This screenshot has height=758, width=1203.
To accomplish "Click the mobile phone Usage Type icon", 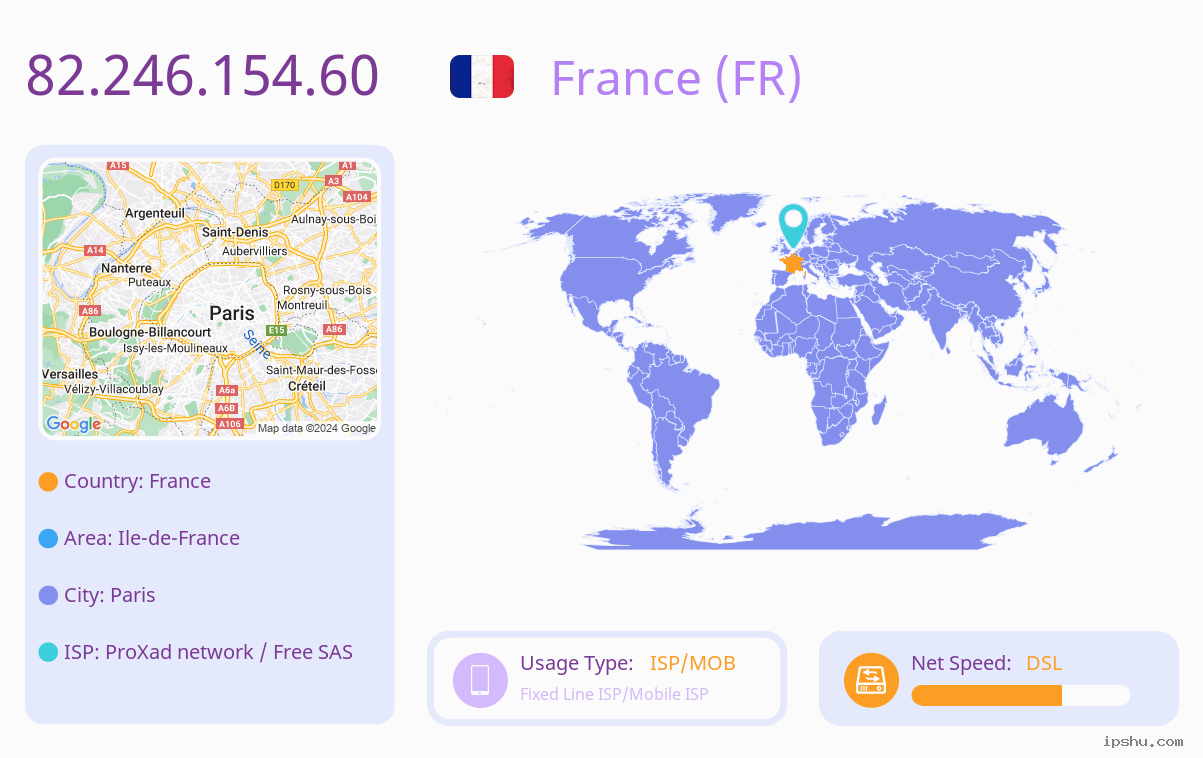I will [480, 679].
